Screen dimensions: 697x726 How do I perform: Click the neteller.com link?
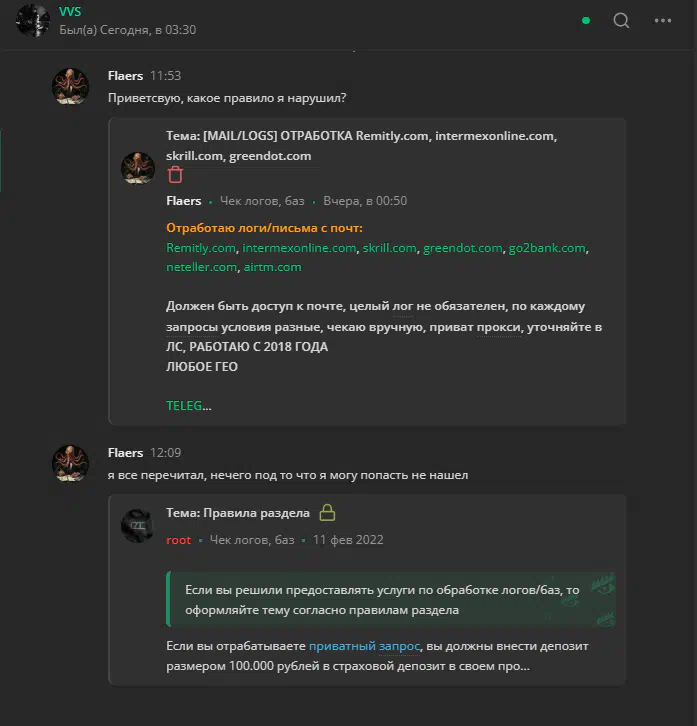pos(201,267)
